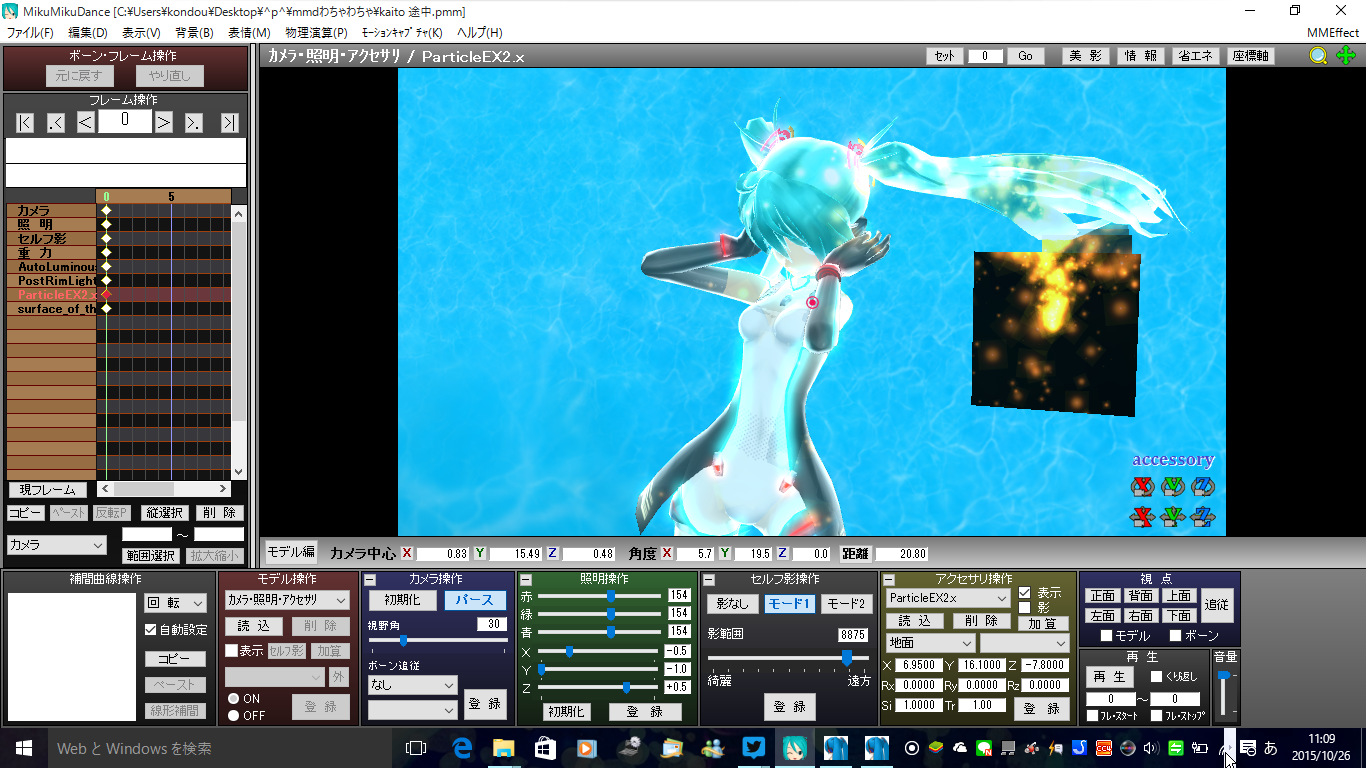Select the OFF radio button
This screenshot has width=1366, height=768.
(x=233, y=715)
